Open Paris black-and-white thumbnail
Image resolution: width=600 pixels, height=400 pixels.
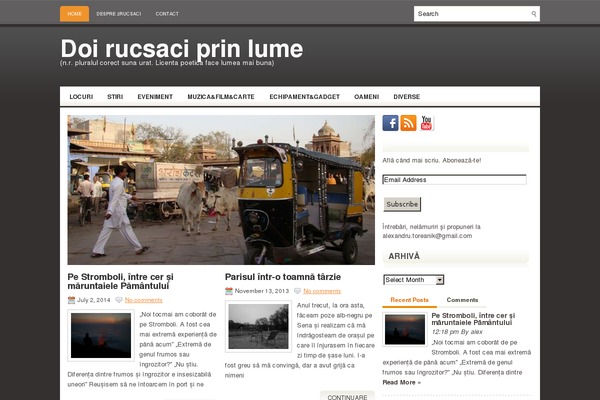[258, 327]
